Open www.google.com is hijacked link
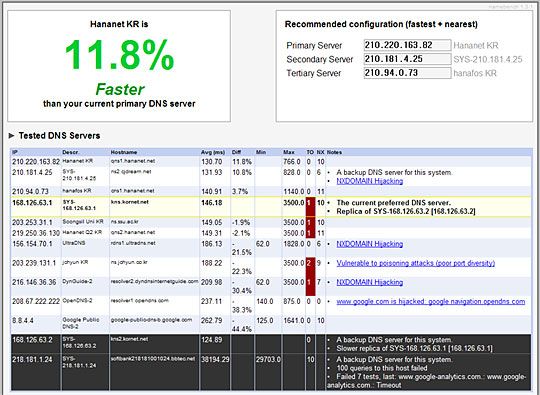 (431, 302)
